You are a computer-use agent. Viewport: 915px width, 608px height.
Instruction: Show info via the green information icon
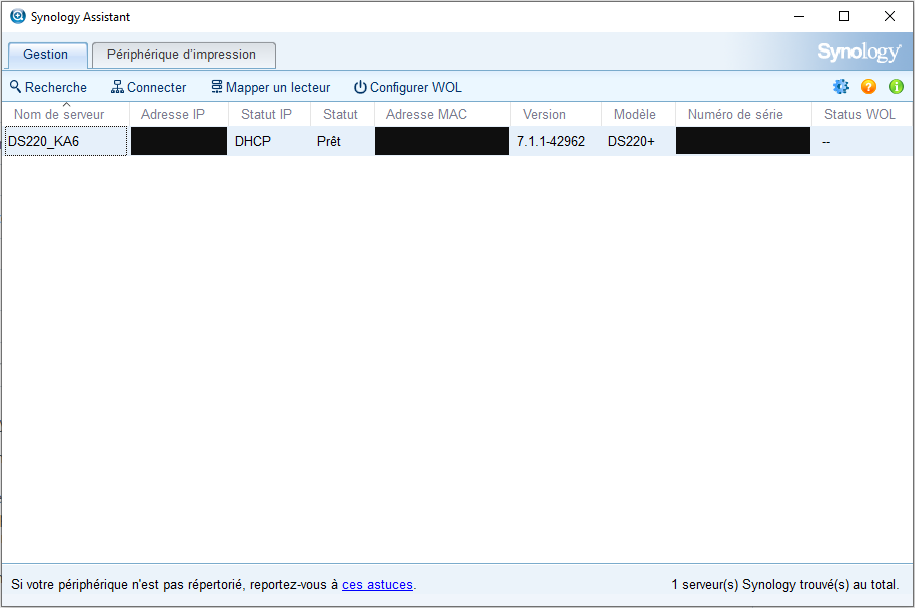(896, 87)
